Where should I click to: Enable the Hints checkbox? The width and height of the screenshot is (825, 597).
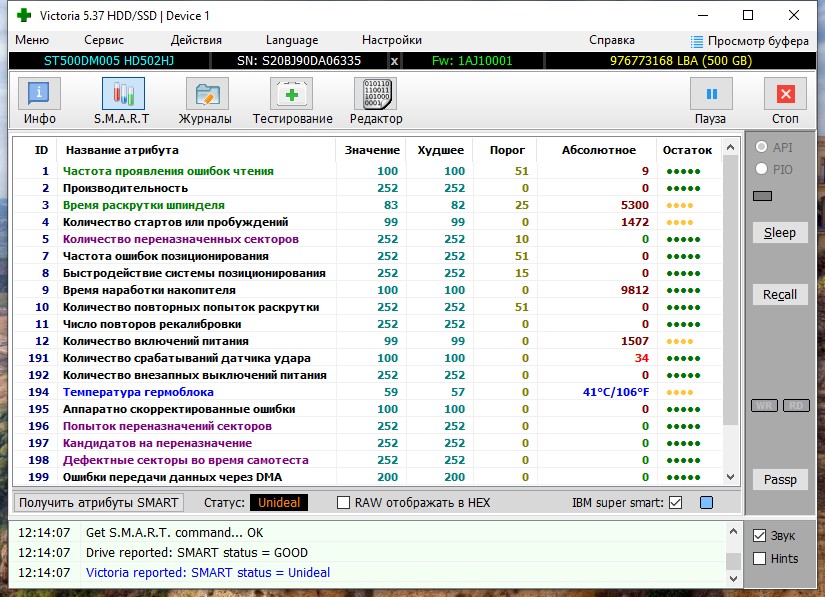pos(759,559)
